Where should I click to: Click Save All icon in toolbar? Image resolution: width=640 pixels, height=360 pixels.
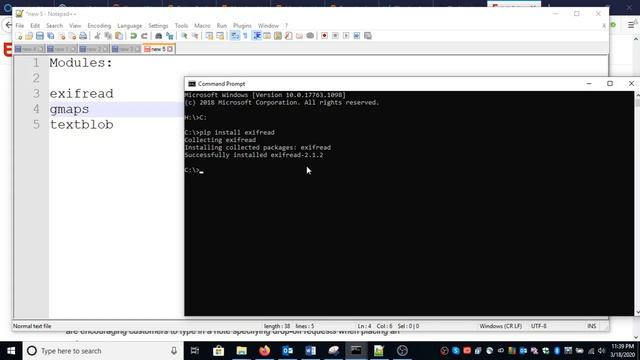tap(51, 36)
